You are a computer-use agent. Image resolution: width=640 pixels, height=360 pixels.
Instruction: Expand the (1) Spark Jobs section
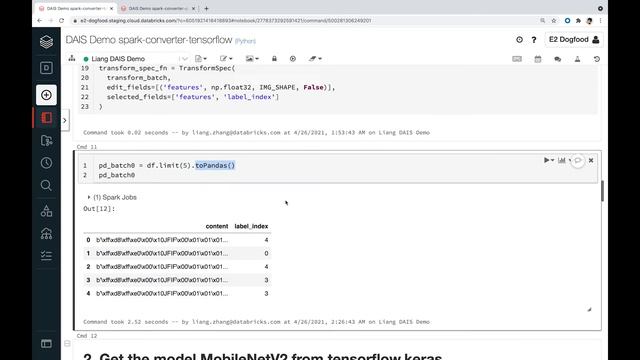click(112, 197)
